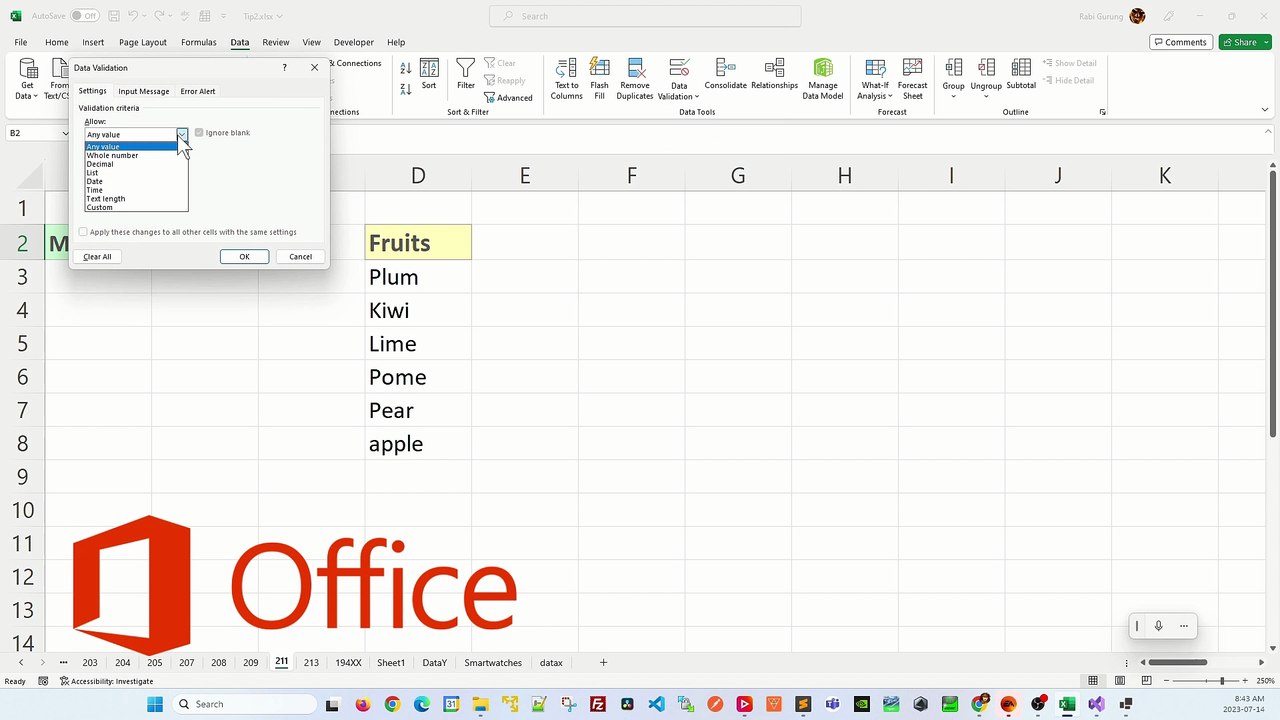Click the Data Validation ribbon icon

679,69
